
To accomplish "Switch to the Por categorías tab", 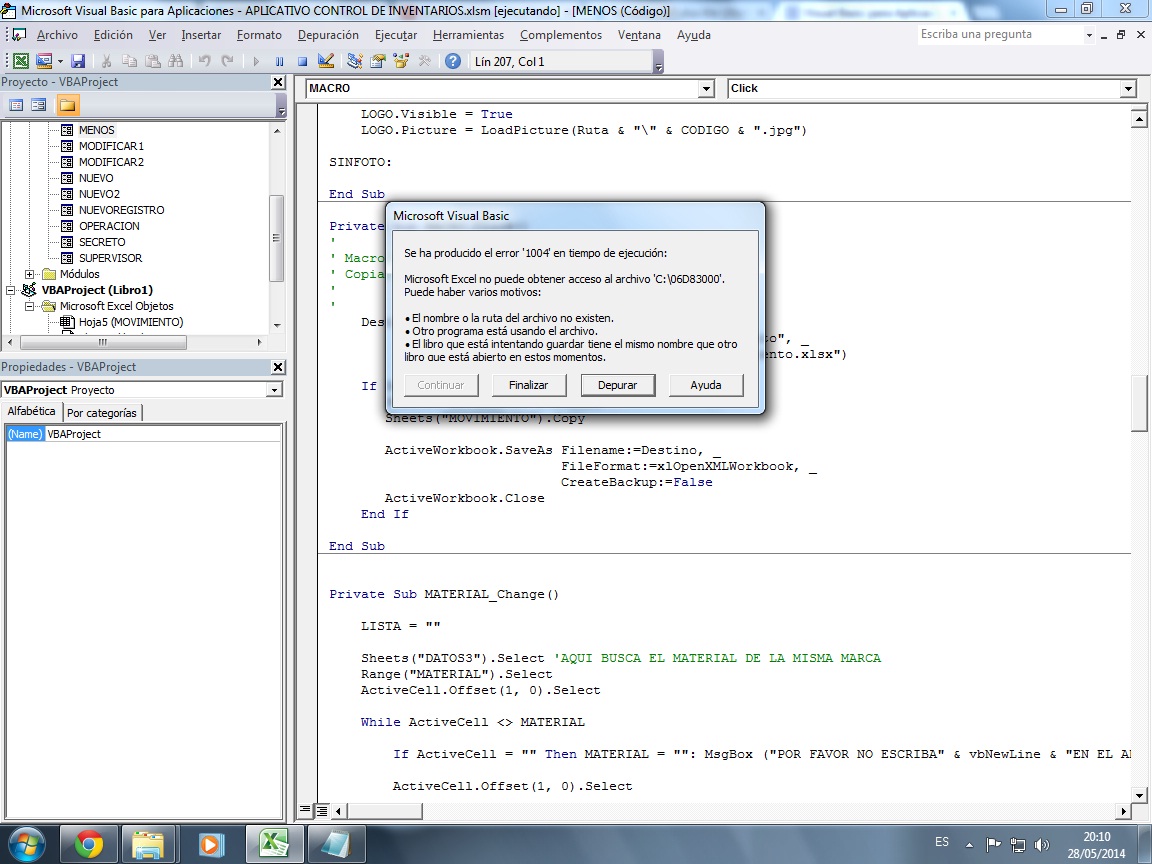I will click(102, 413).
